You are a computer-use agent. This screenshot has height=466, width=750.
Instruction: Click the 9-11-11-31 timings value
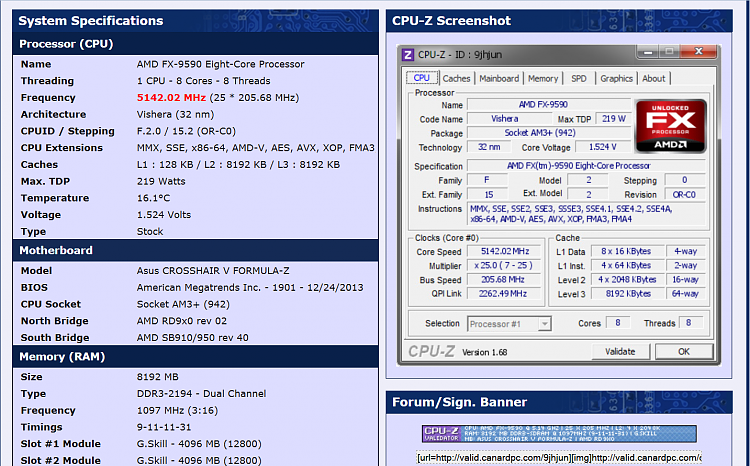pyautogui.click(x=164, y=427)
